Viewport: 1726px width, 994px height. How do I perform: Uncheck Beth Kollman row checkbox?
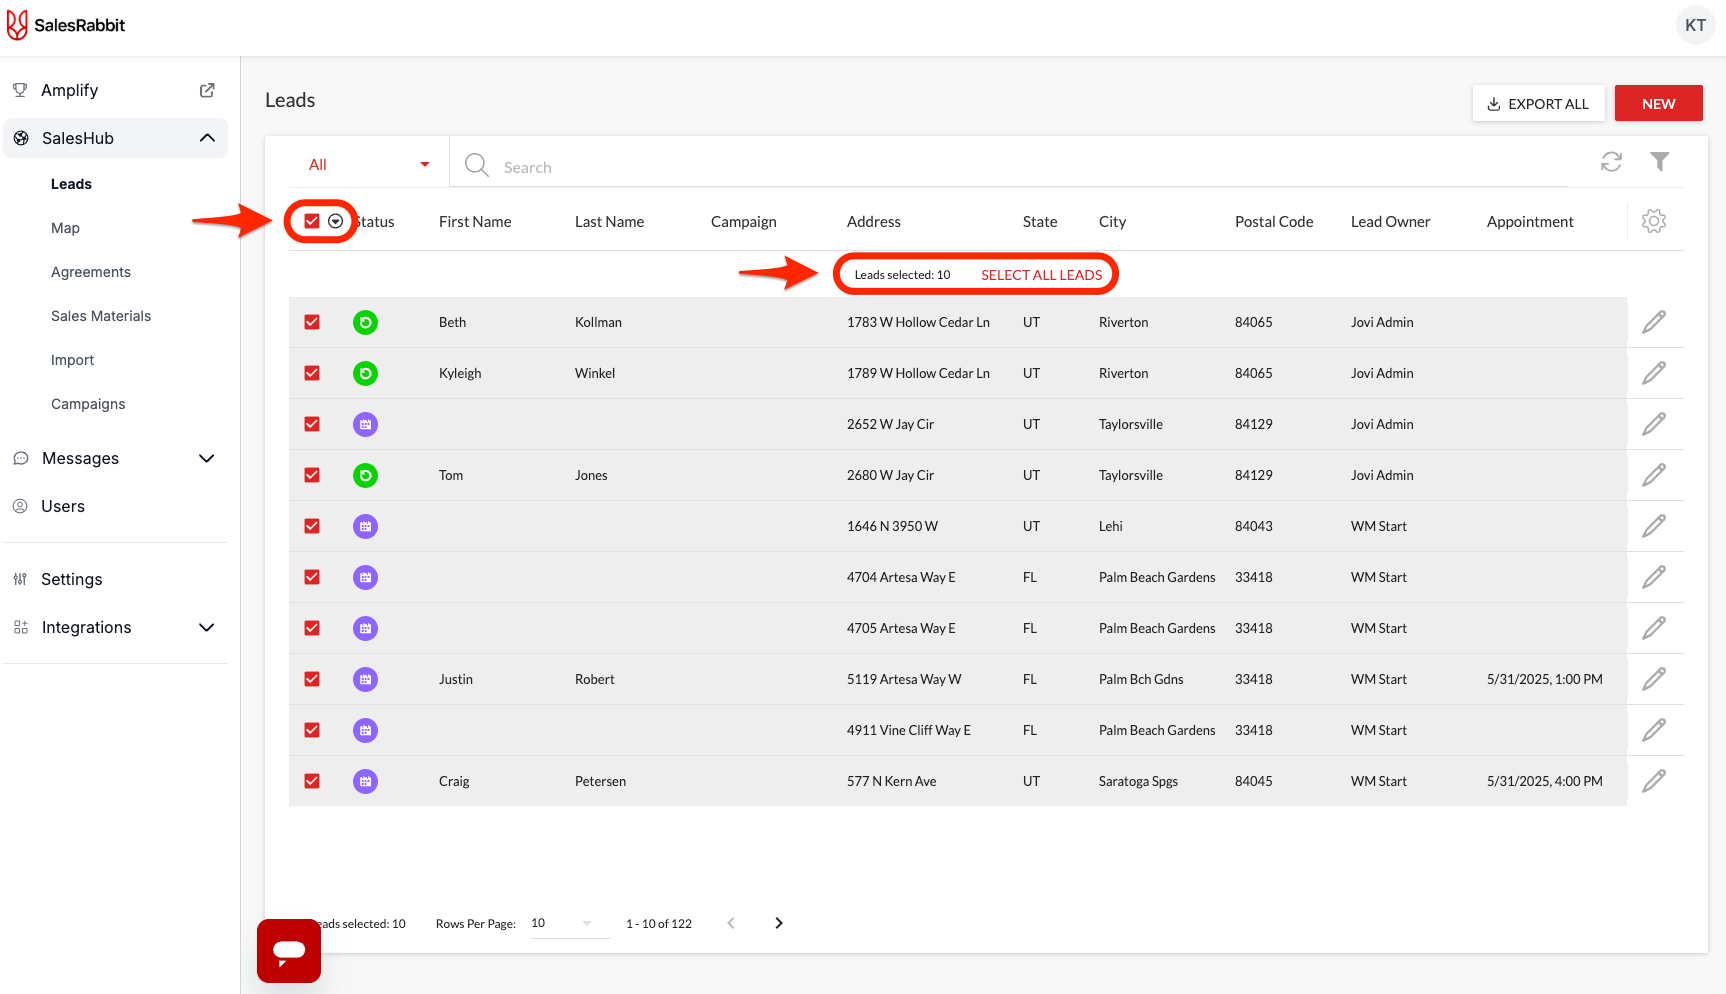pos(312,322)
